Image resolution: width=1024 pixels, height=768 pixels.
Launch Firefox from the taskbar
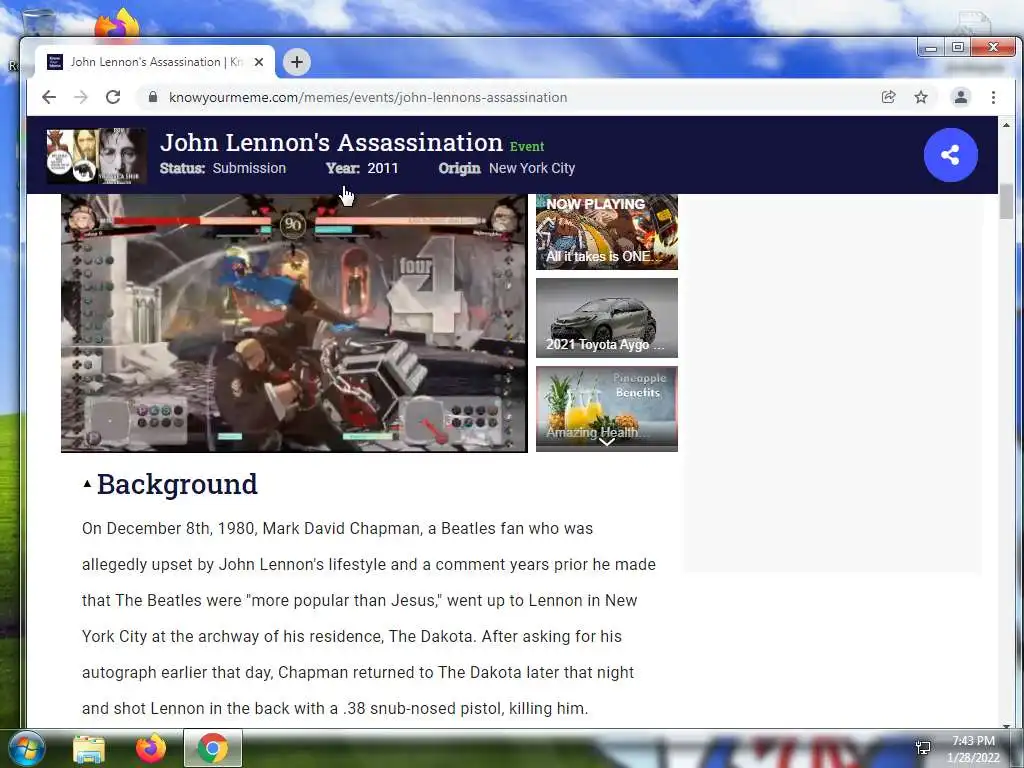[x=151, y=748]
